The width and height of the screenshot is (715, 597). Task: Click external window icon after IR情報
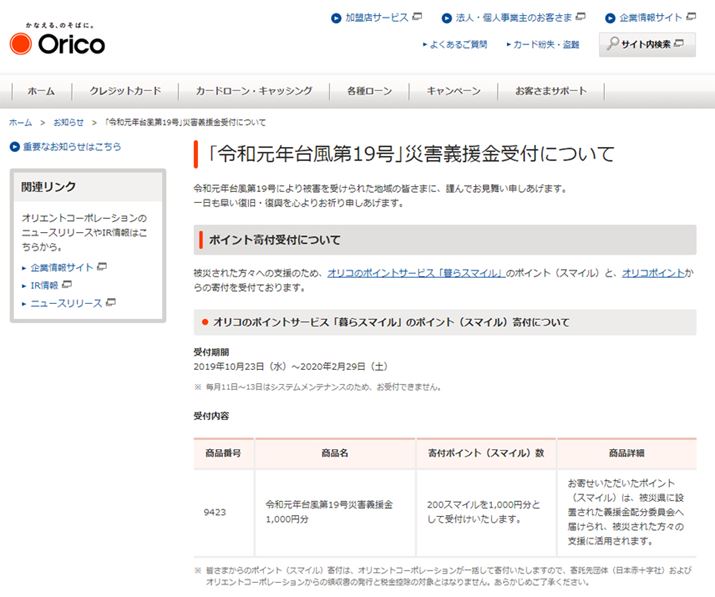(67, 284)
